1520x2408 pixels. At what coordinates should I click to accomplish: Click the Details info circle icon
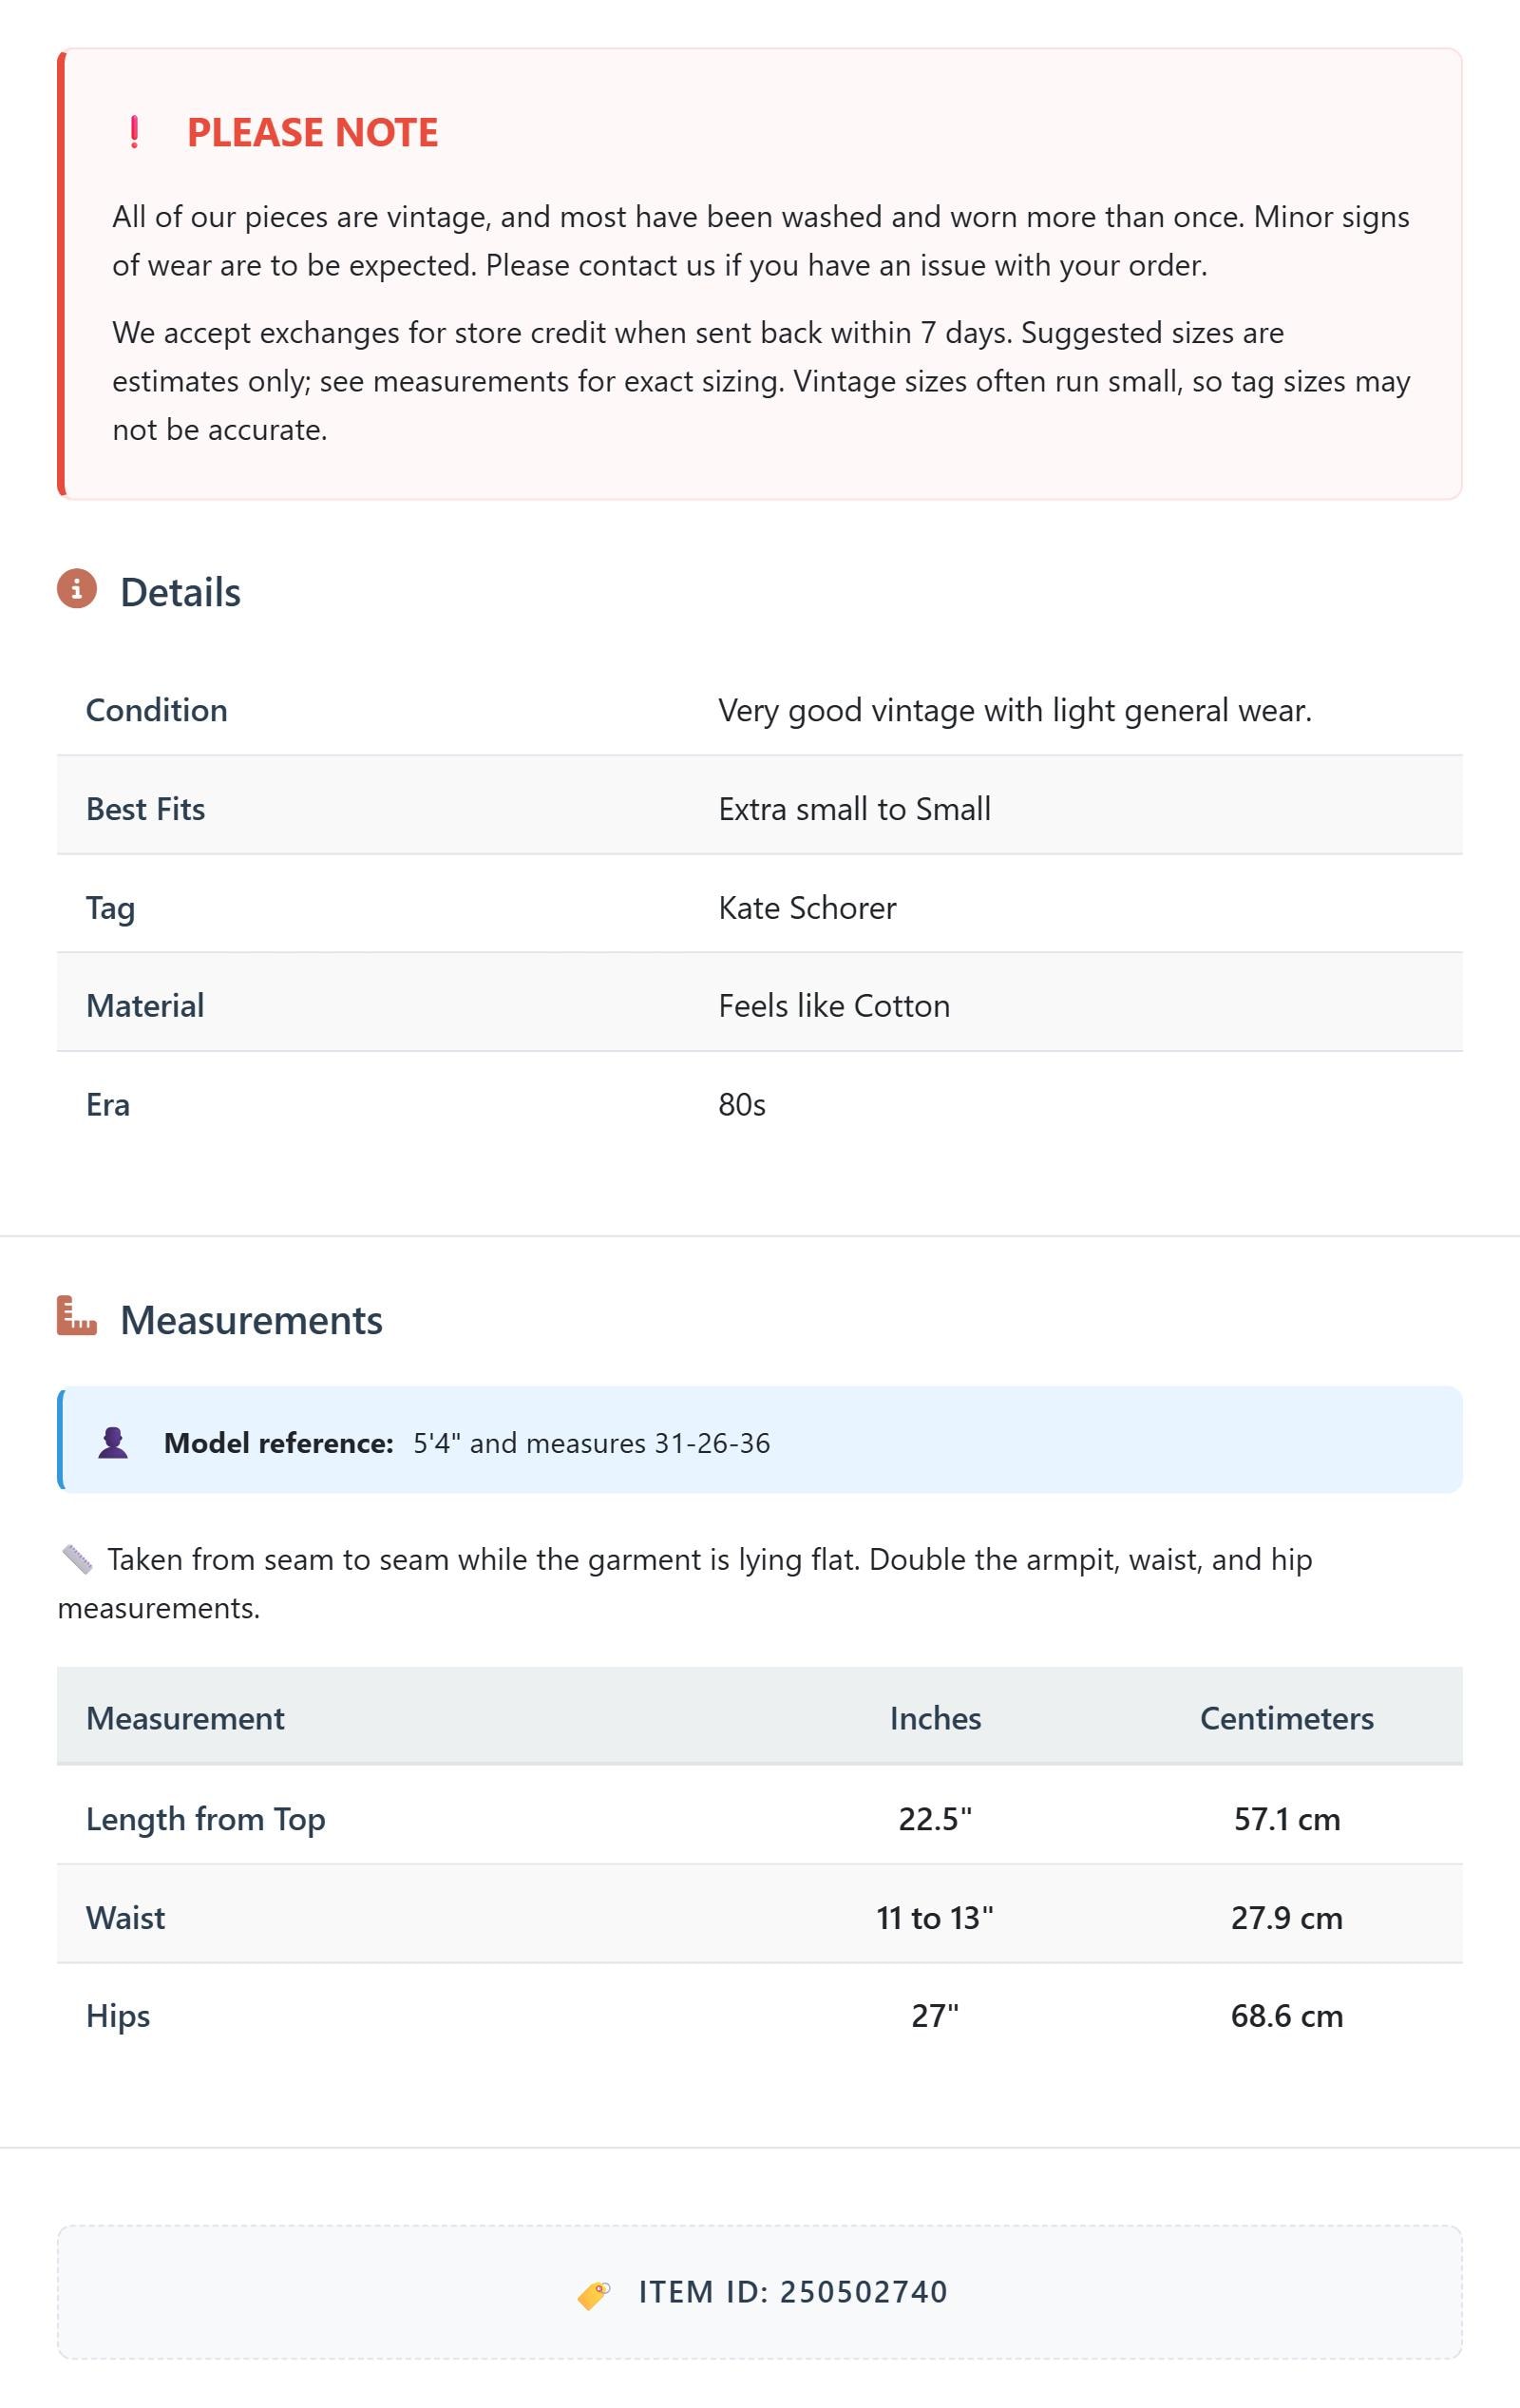coord(77,589)
